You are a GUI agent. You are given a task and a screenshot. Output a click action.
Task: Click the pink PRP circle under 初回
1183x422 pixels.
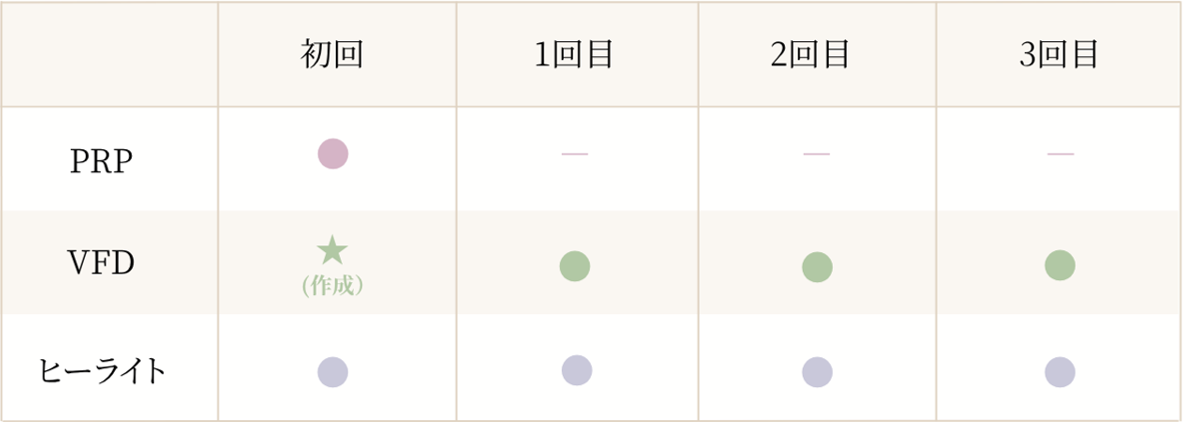[x=333, y=153]
